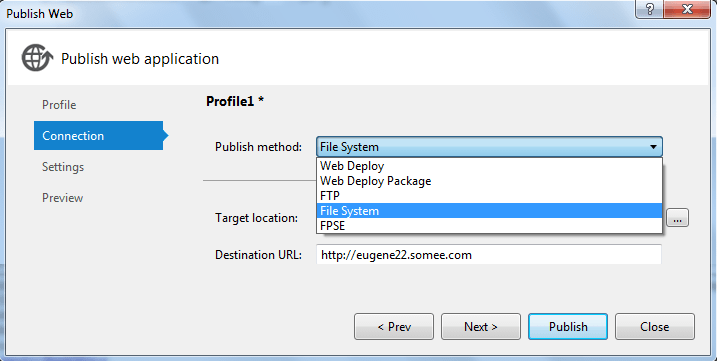The image size is (717, 361).
Task: Select highlighted File System list option
Action: click(489, 210)
